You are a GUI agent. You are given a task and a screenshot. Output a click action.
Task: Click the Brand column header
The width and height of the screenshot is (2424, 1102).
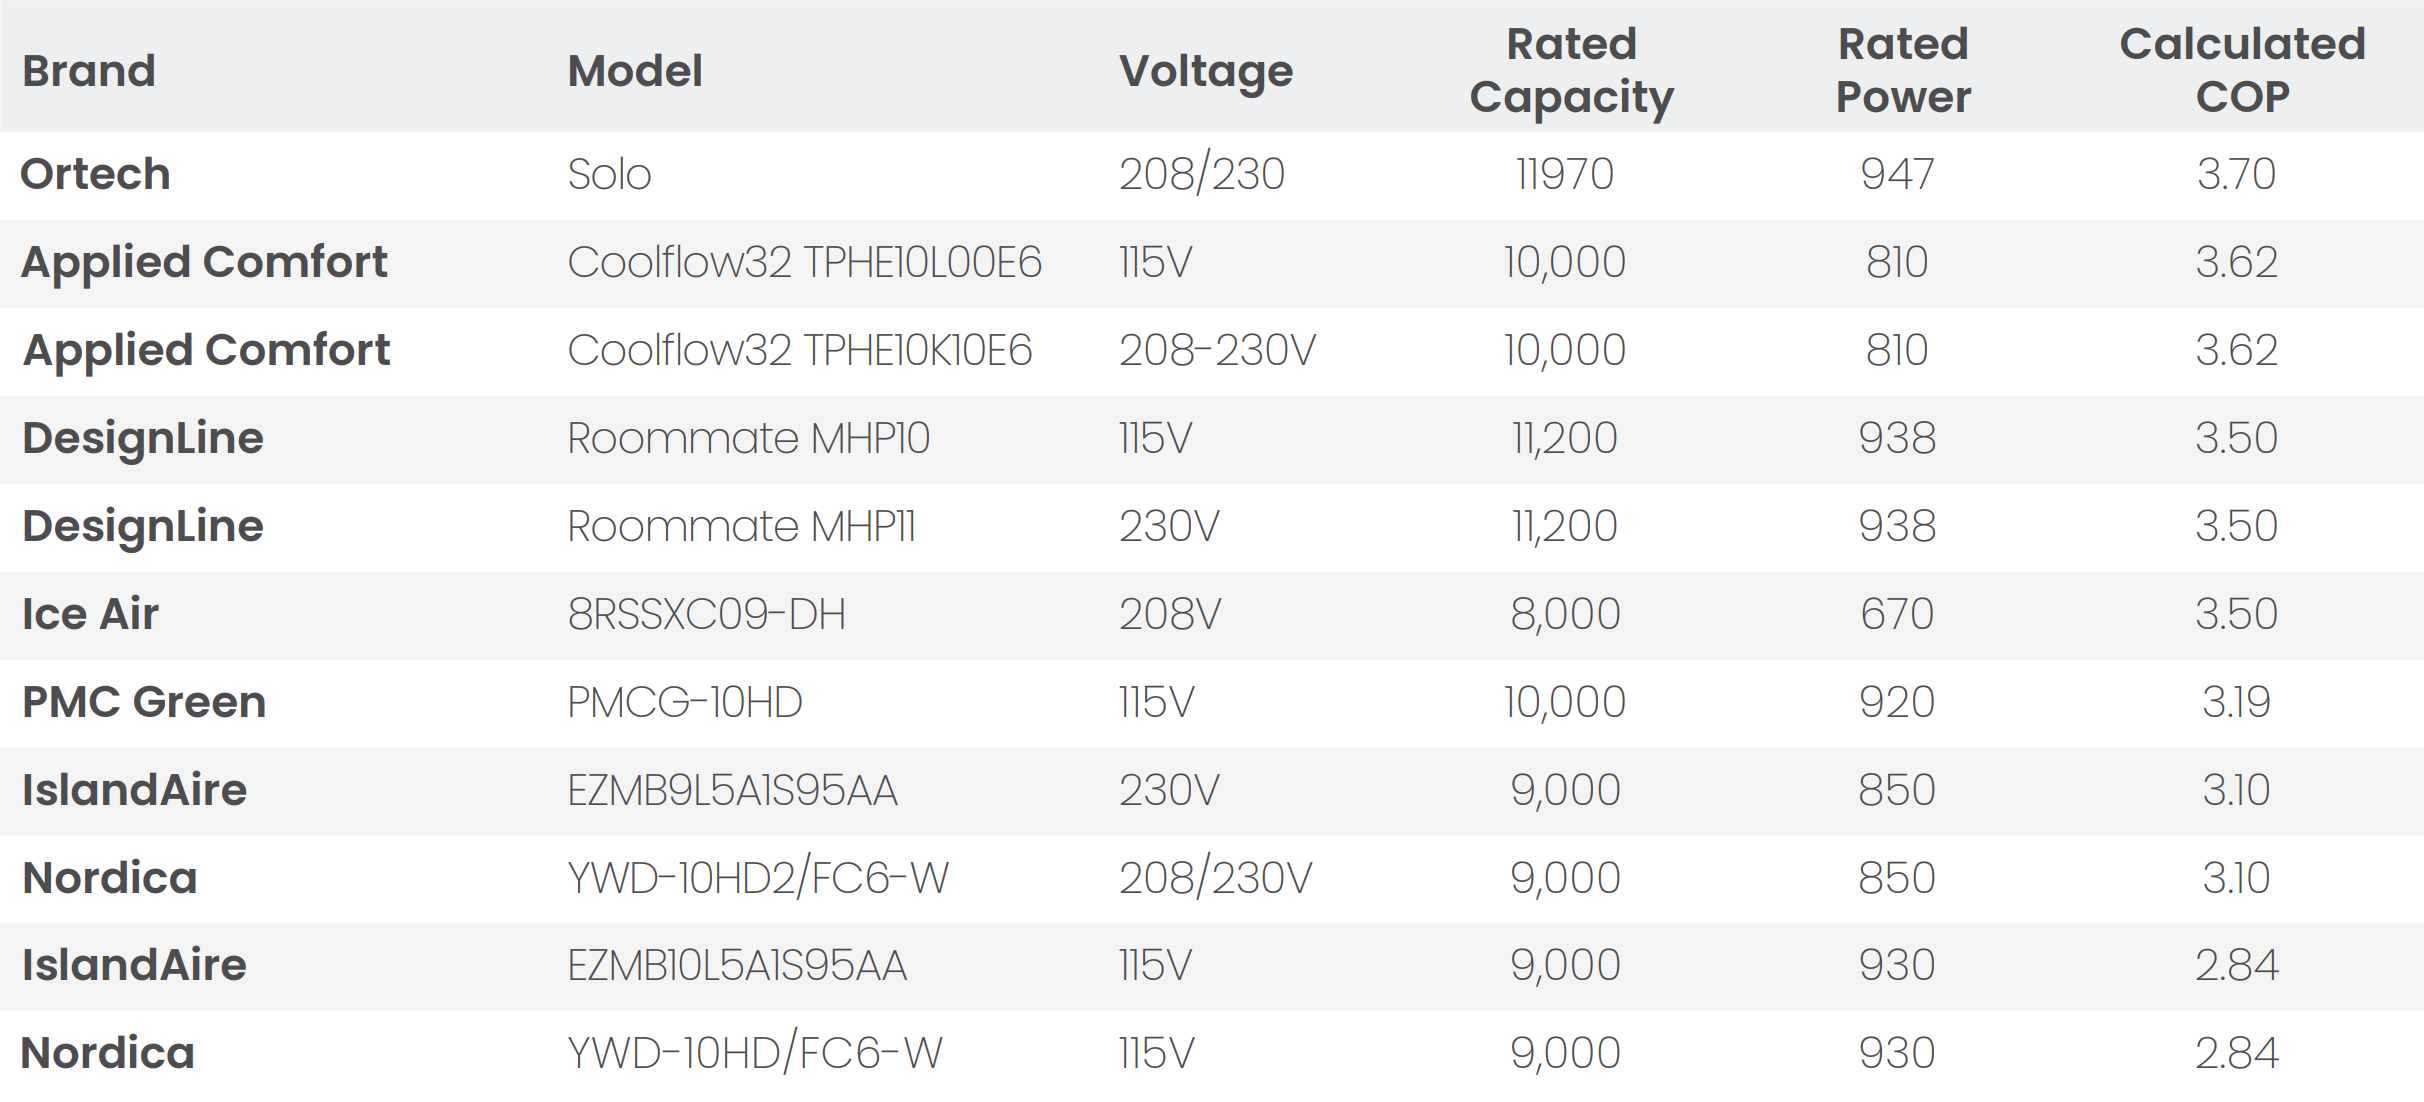[89, 71]
